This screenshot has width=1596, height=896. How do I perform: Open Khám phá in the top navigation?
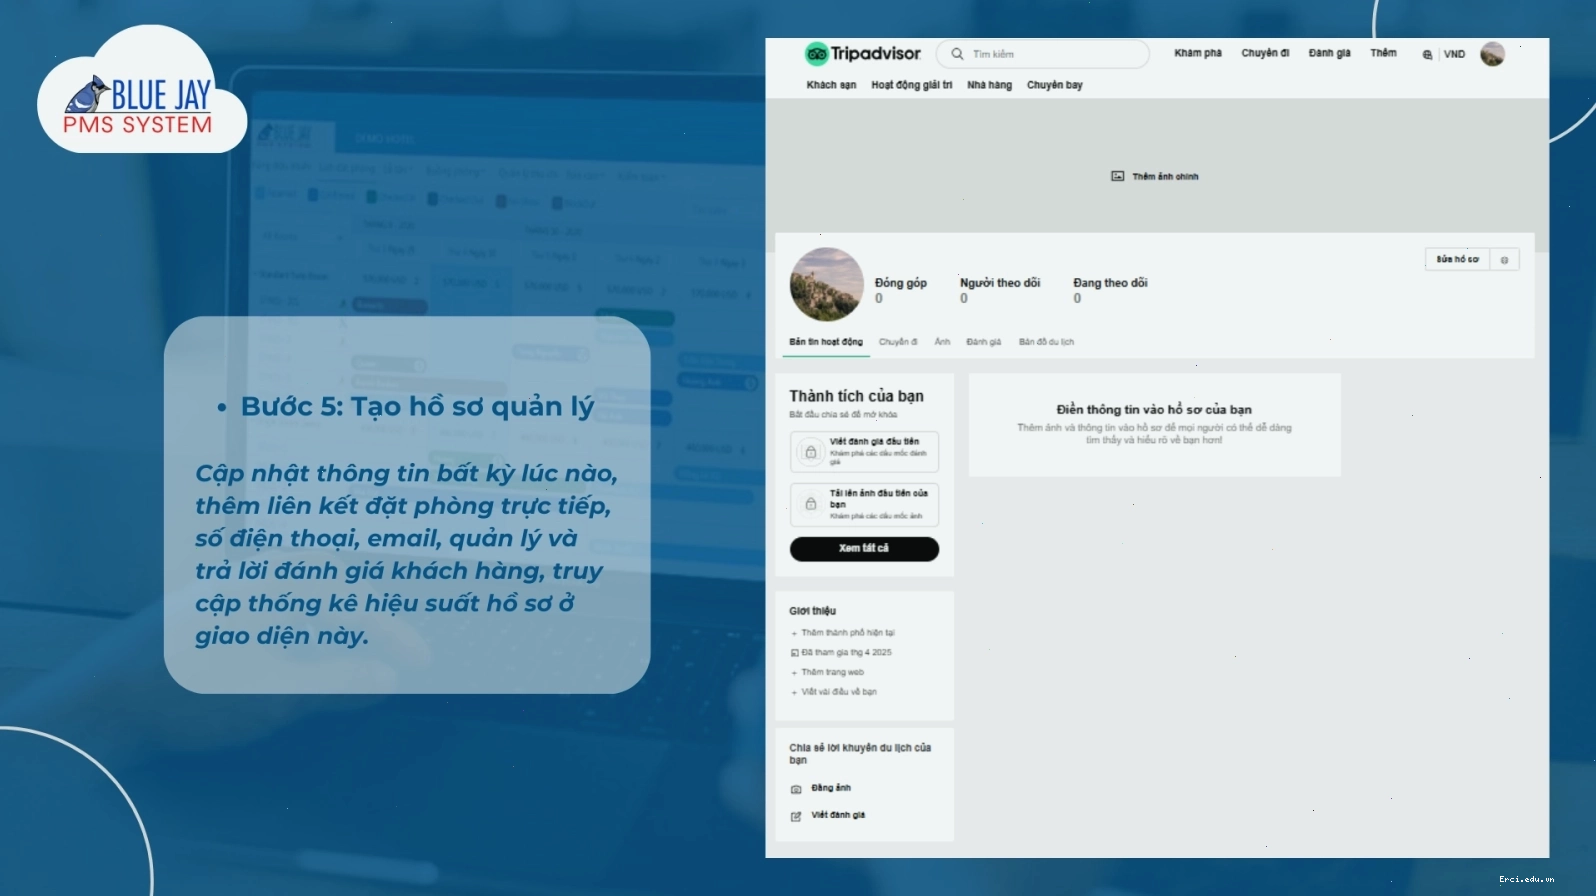1198,53
